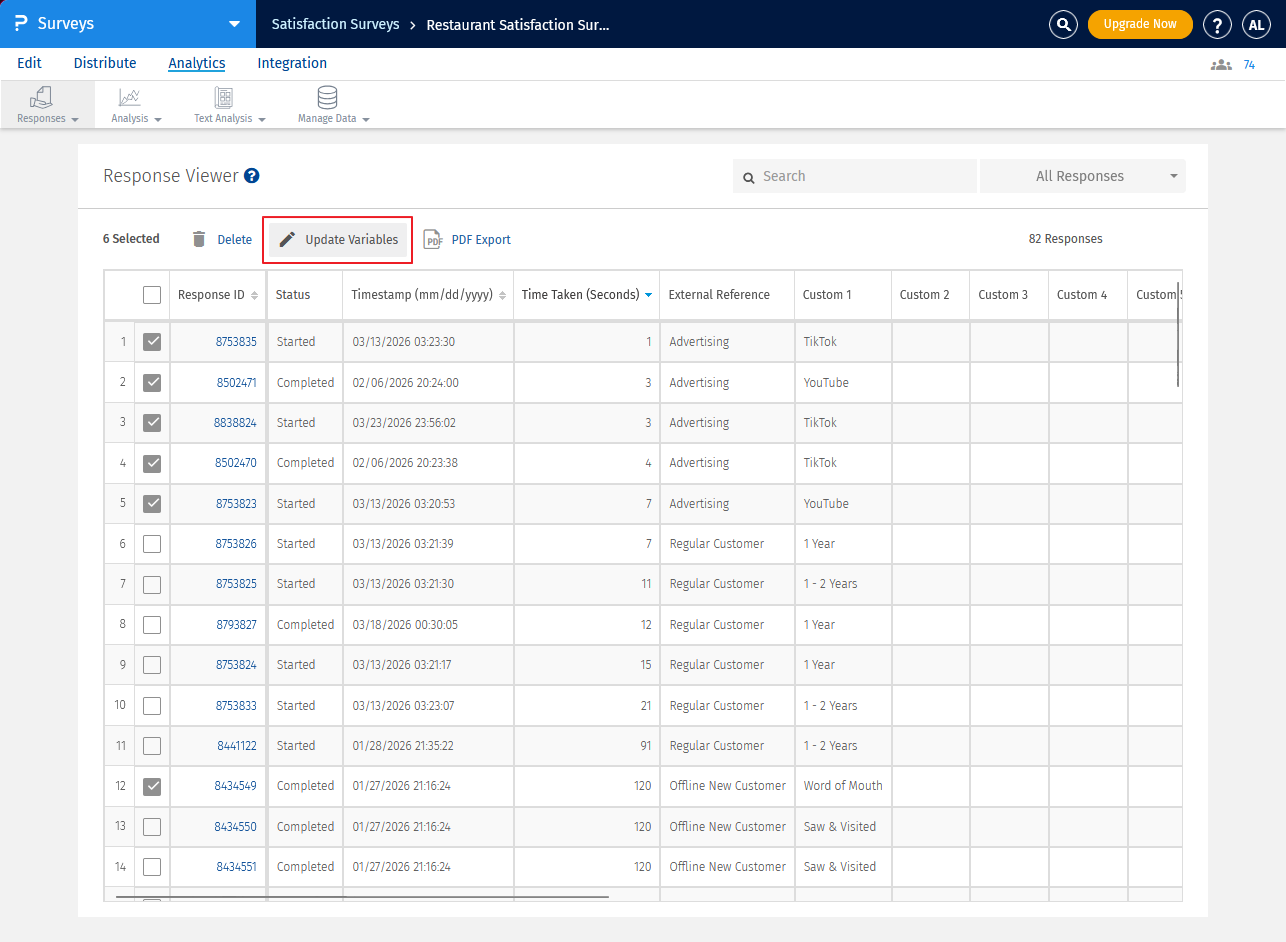Click the Update Variables button
Image resolution: width=1286 pixels, height=942 pixels.
pos(338,240)
